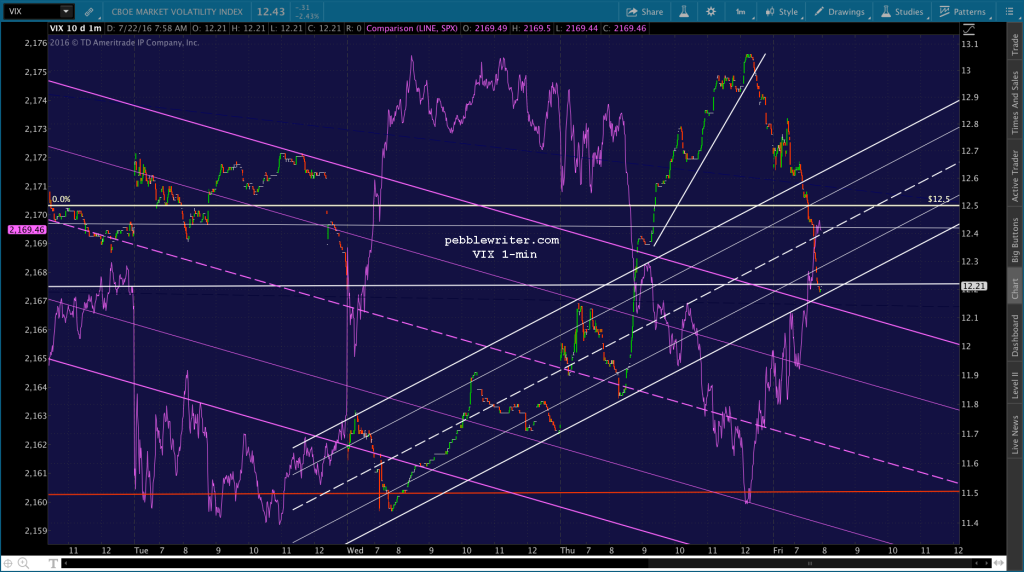The image size is (1024, 572).
Task: Open the flask tools icon beside Share
Action: coord(684,11)
